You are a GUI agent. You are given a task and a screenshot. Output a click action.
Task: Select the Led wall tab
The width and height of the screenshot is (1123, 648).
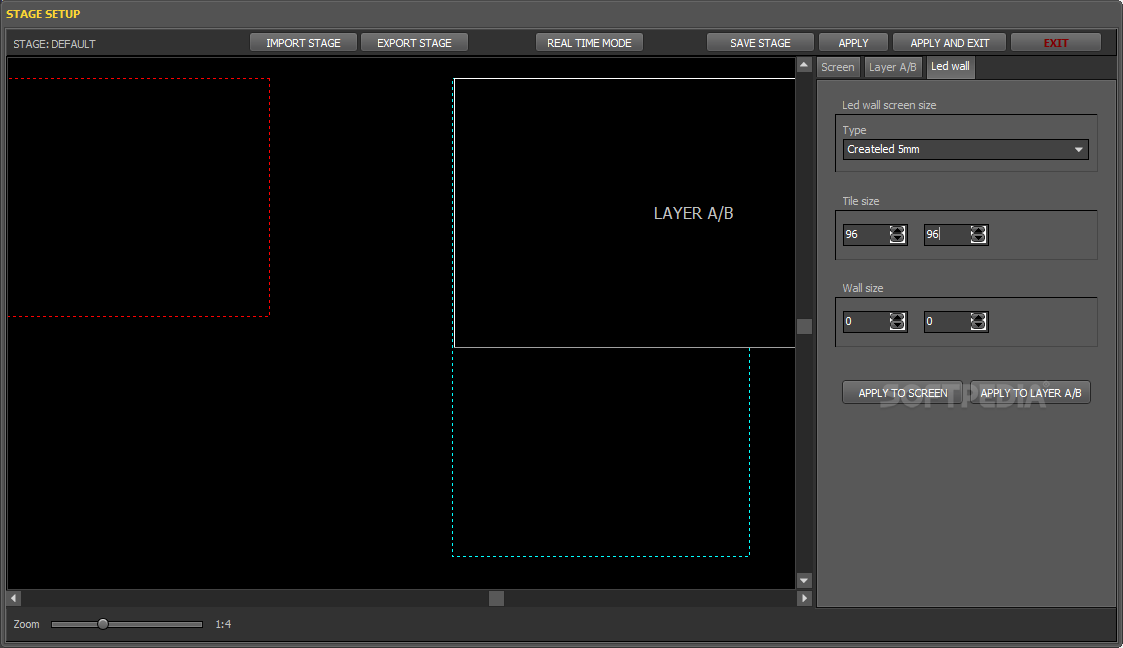coord(950,67)
